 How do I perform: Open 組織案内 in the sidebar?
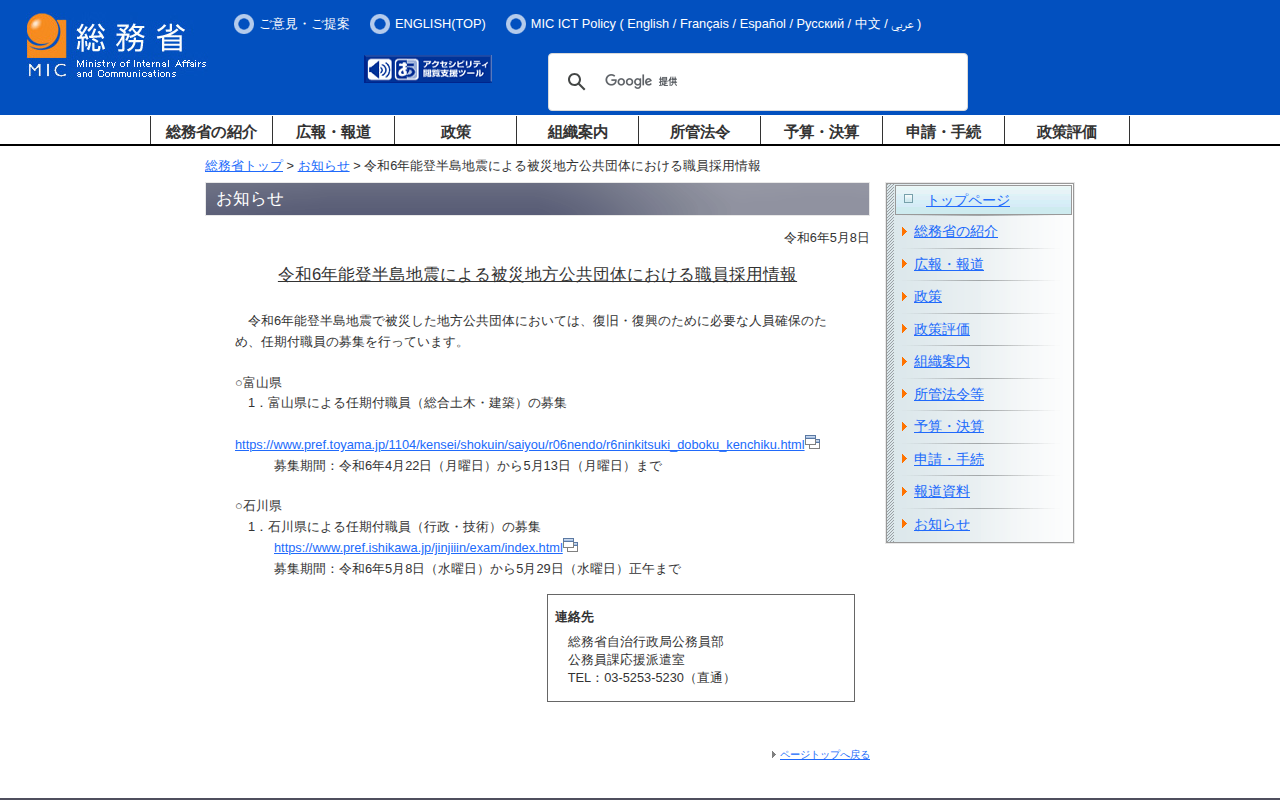942,362
